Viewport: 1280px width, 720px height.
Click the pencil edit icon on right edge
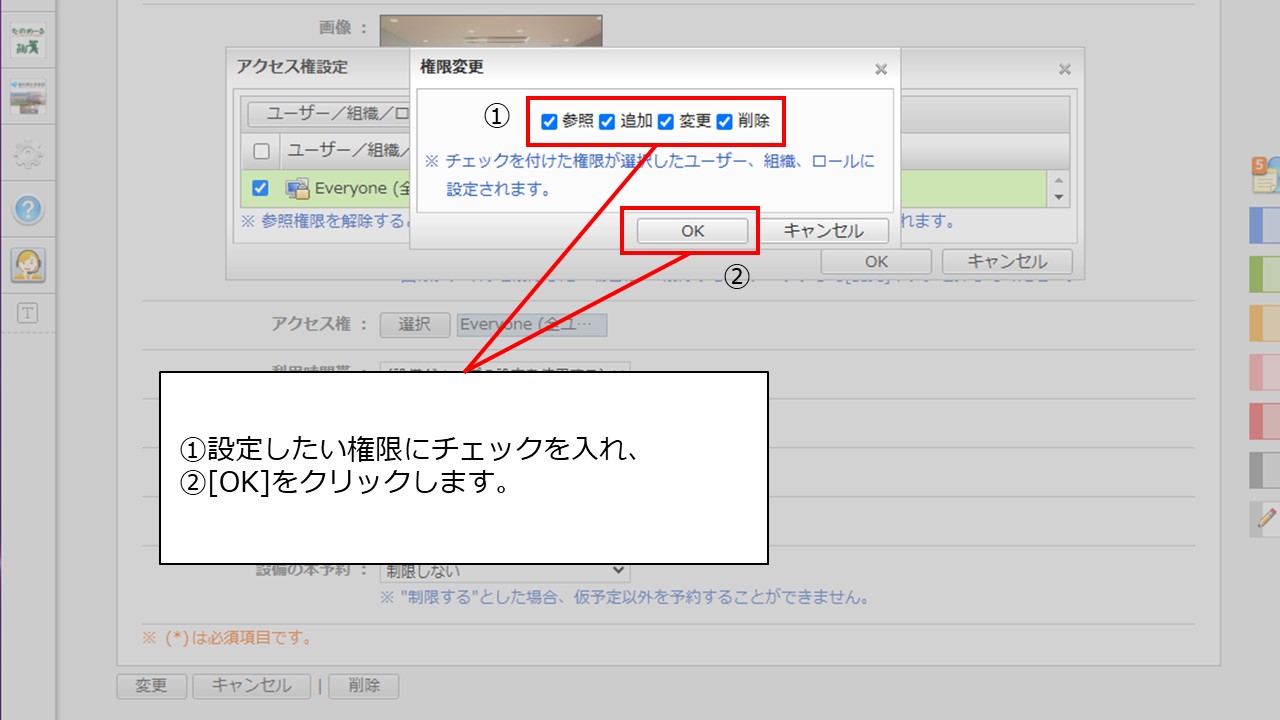click(1266, 518)
